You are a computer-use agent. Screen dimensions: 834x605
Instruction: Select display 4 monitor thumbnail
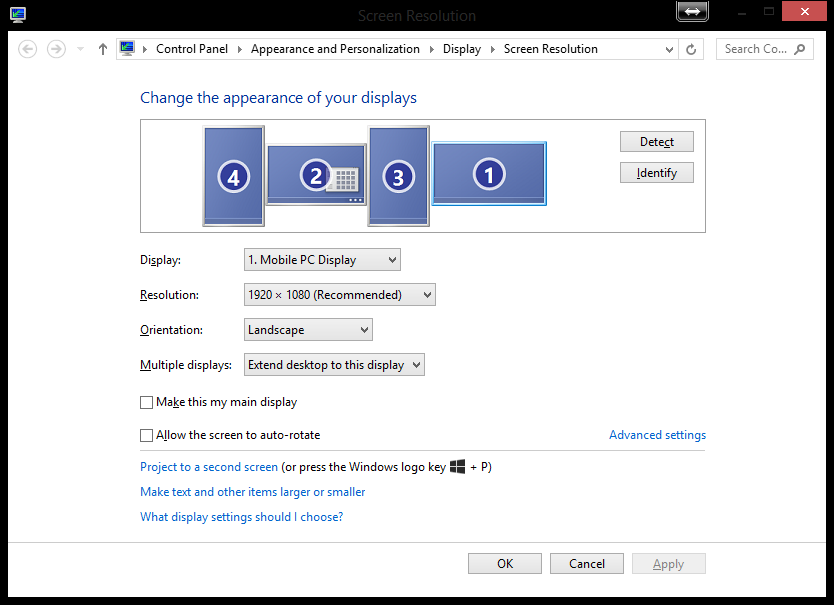pos(233,176)
